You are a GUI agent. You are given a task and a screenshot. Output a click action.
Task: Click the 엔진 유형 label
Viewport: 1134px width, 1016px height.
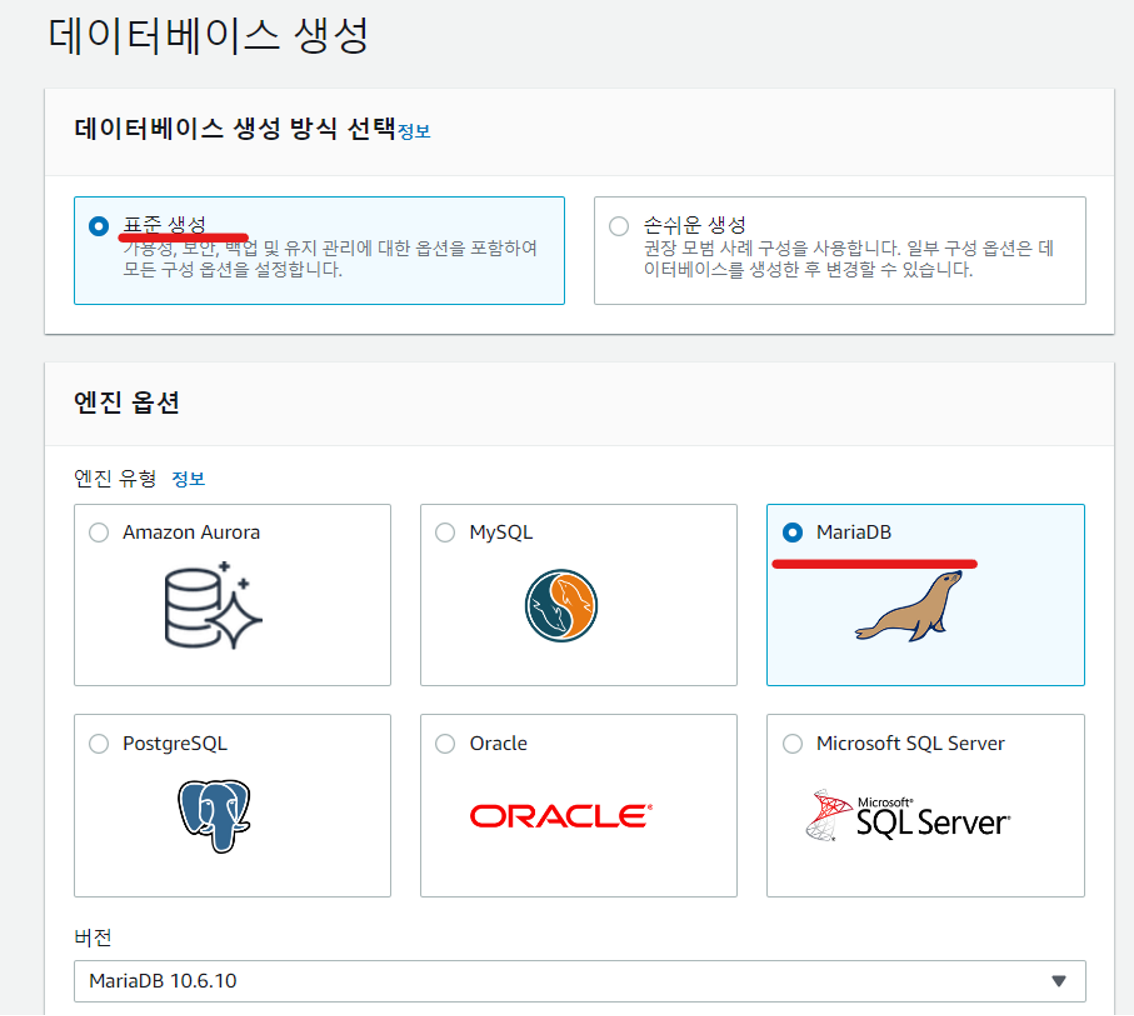pyautogui.click(x=115, y=479)
